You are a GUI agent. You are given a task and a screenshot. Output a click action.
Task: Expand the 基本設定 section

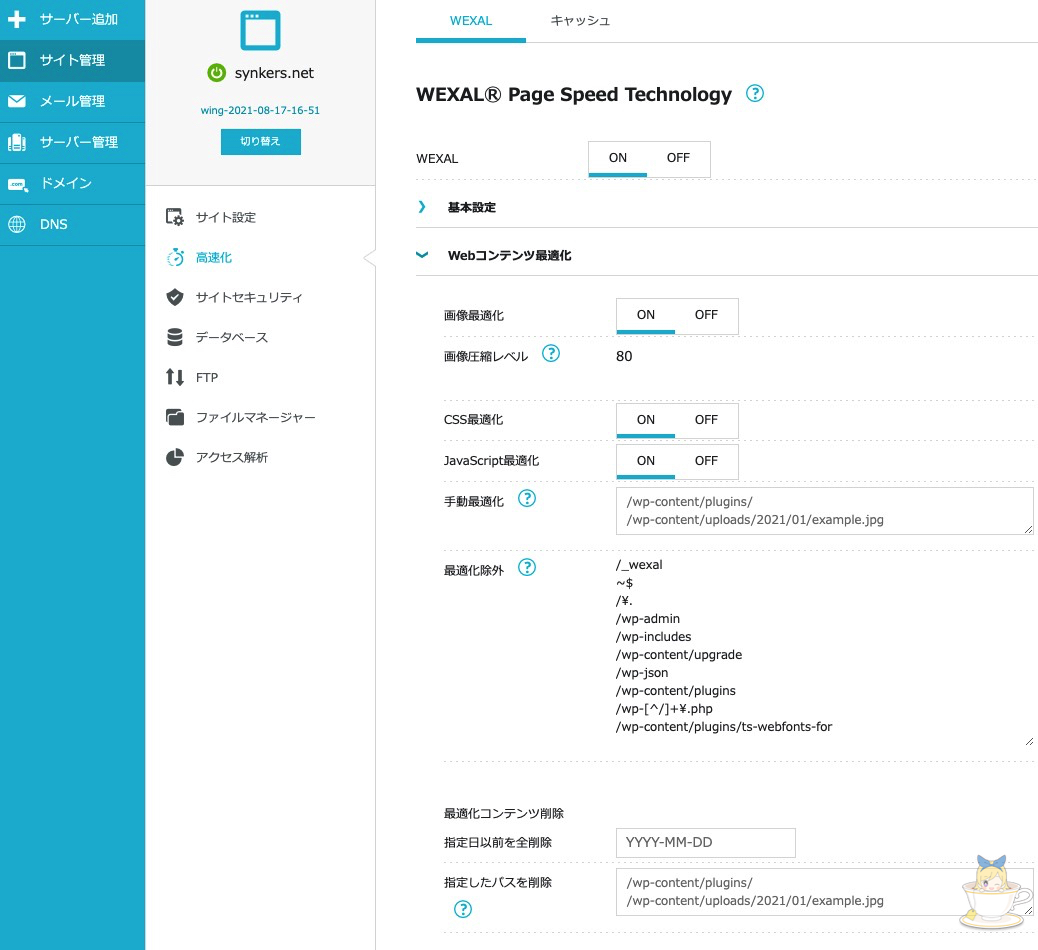[471, 208]
